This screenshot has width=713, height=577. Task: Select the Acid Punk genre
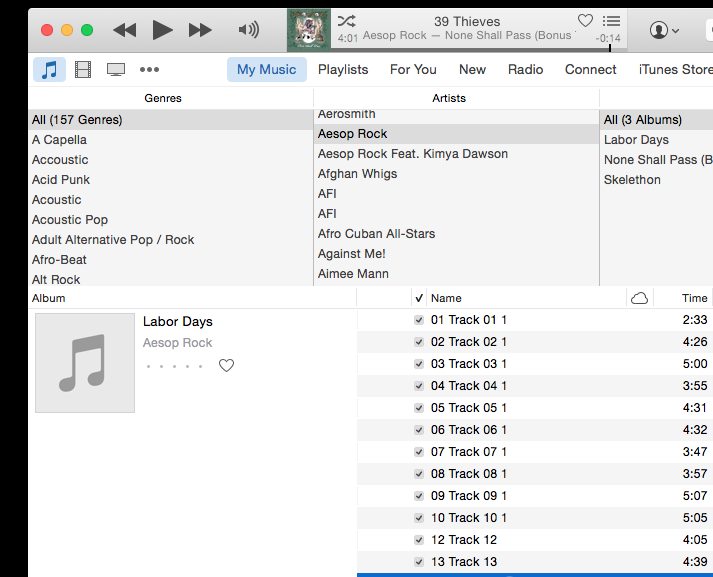[x=171, y=180]
